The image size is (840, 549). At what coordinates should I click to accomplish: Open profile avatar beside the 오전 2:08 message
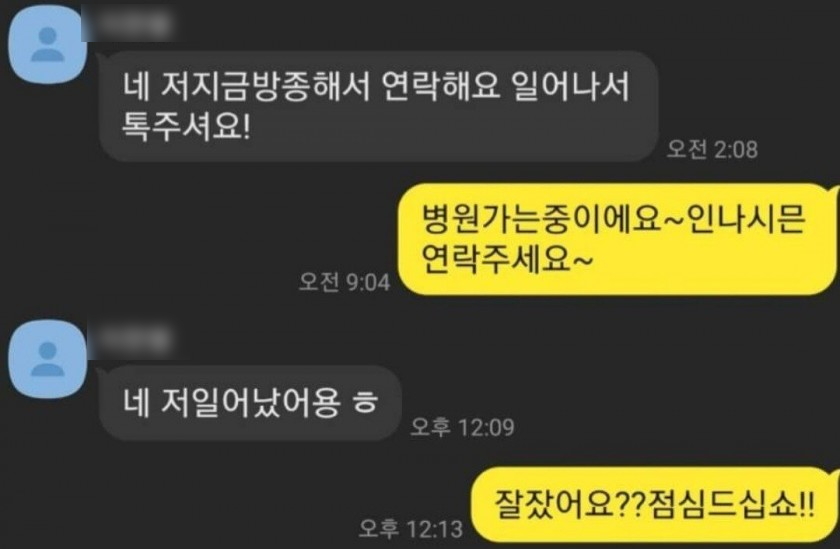coord(48,44)
